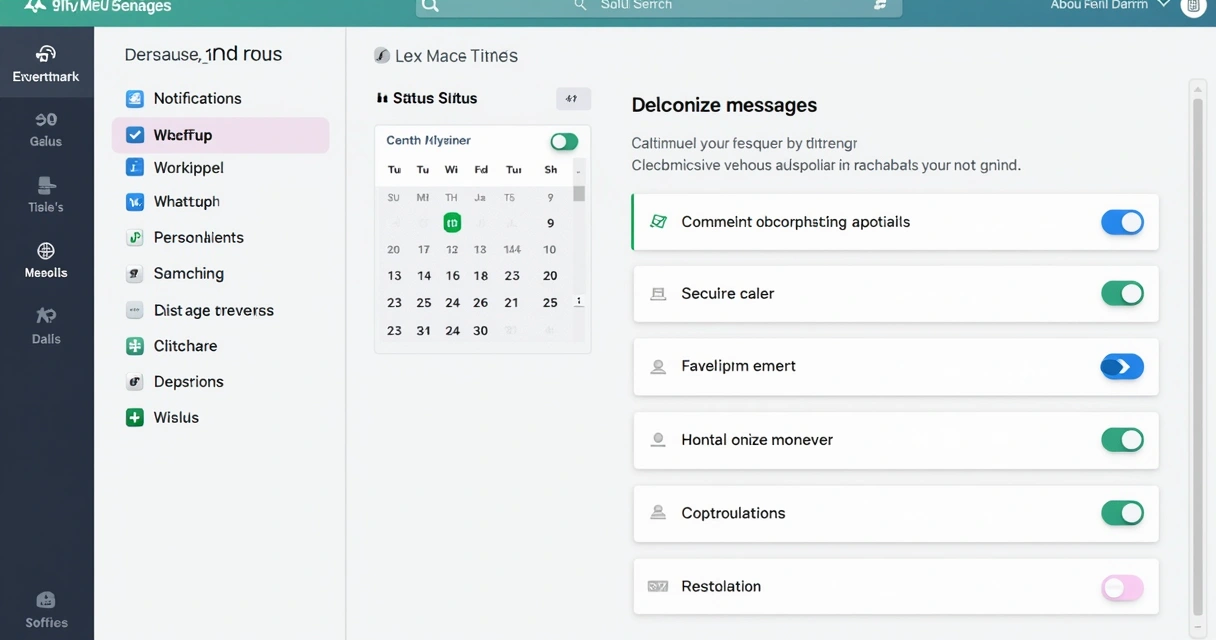Toggle the Wheffup checkbox
The height and width of the screenshot is (640, 1216).
[135, 135]
